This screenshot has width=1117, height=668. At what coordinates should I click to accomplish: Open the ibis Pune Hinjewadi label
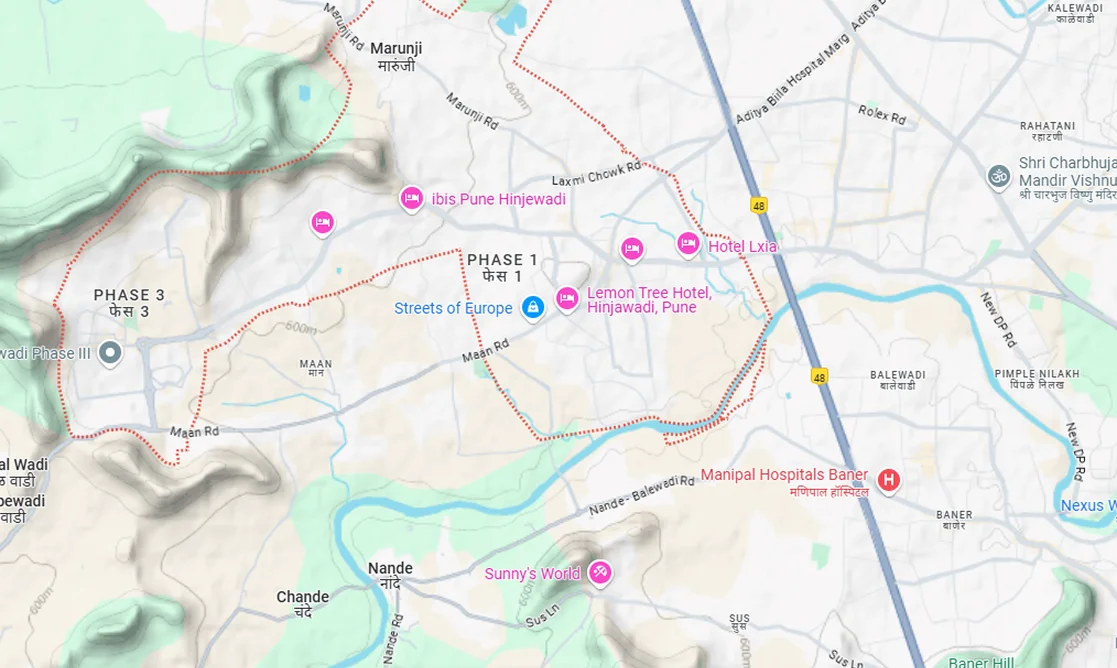click(498, 199)
